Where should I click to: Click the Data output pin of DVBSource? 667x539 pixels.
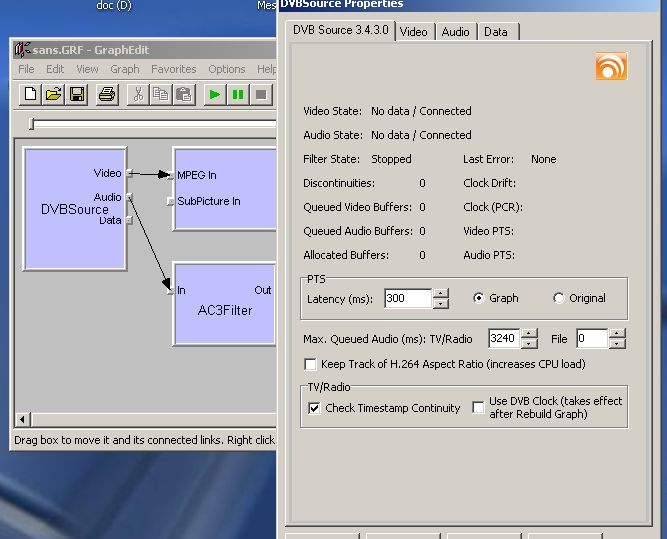(x=129, y=220)
